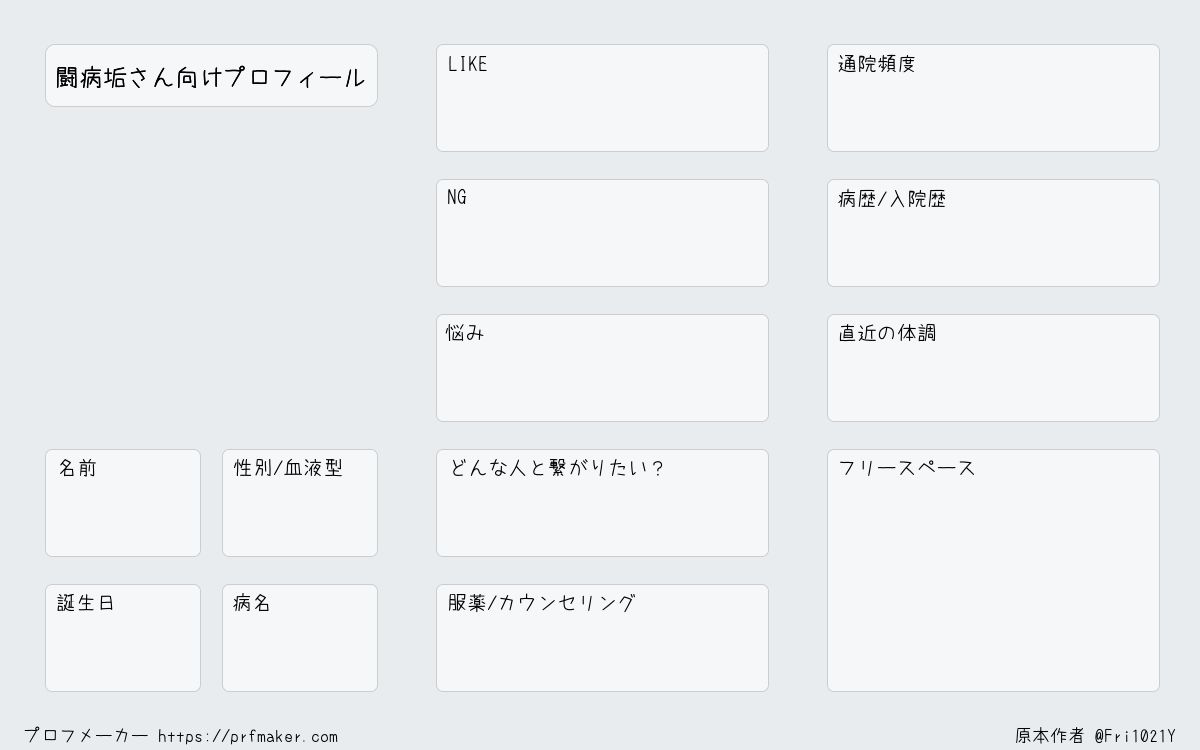
Task: Open the https://prfmaker.com link
Action: click(248, 737)
